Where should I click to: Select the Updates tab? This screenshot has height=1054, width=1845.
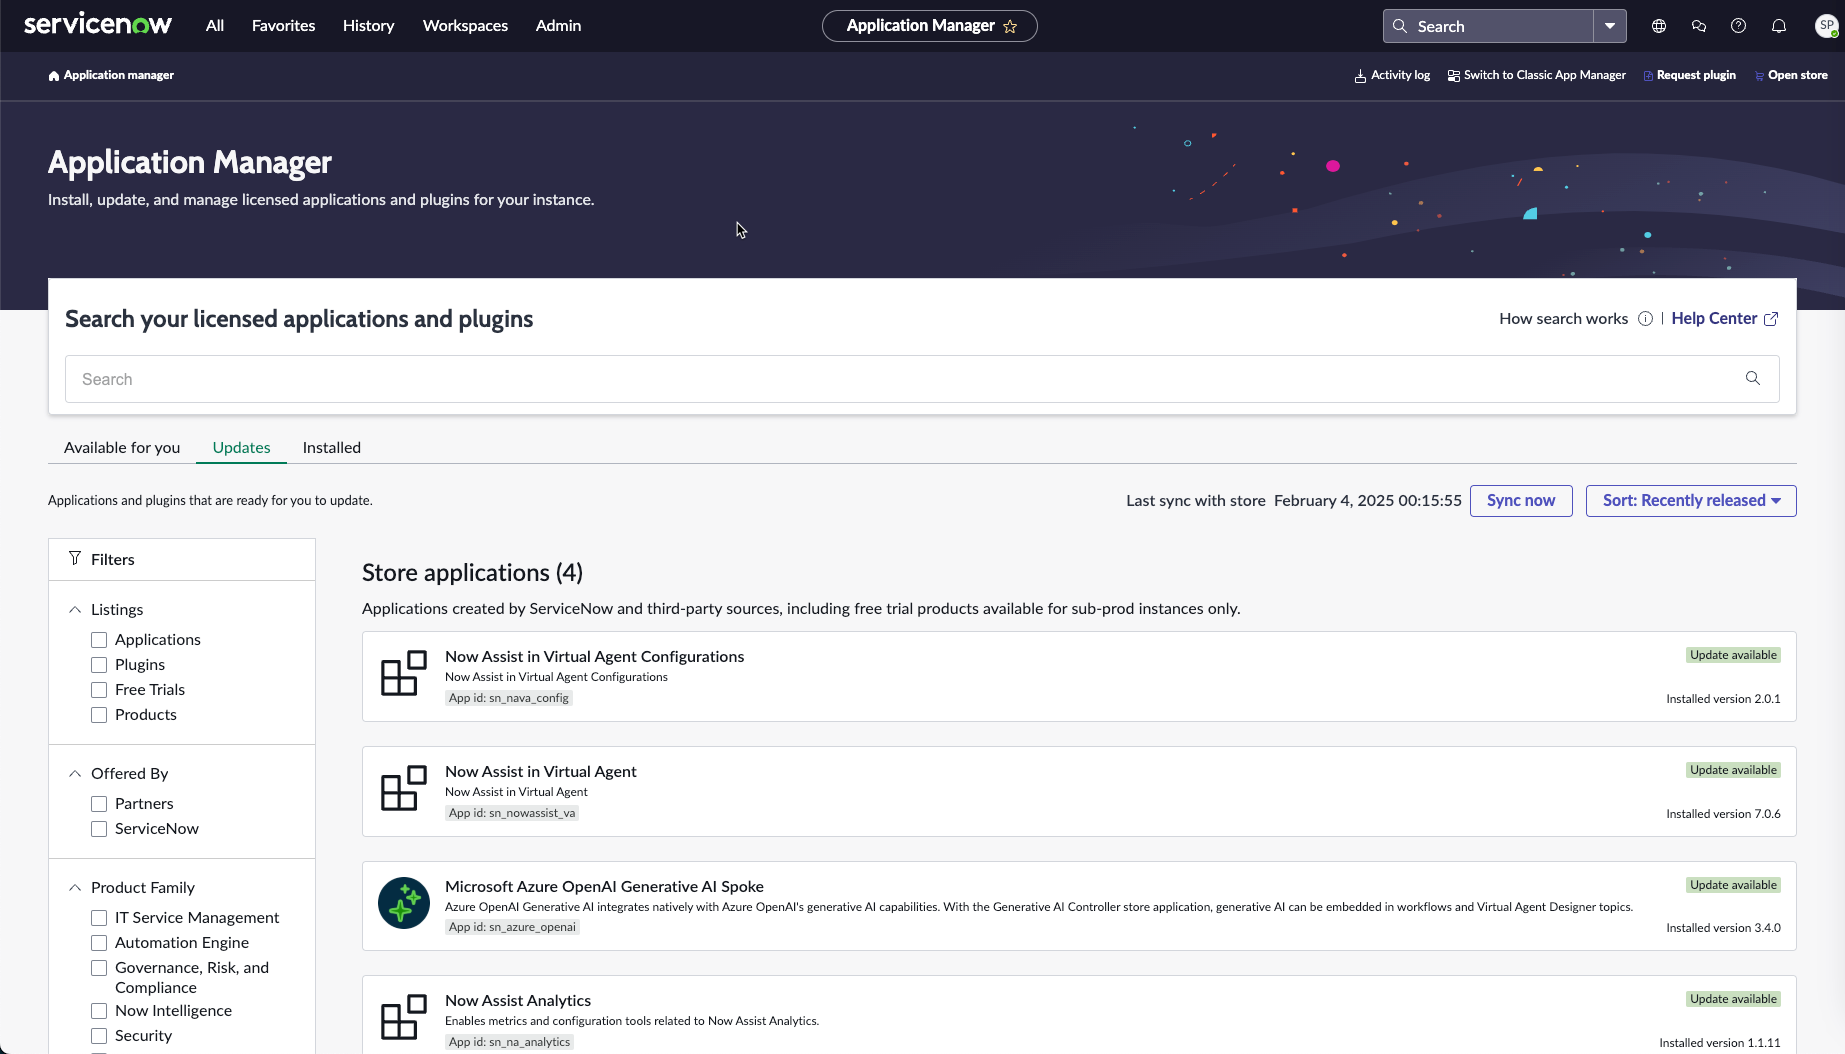click(241, 448)
